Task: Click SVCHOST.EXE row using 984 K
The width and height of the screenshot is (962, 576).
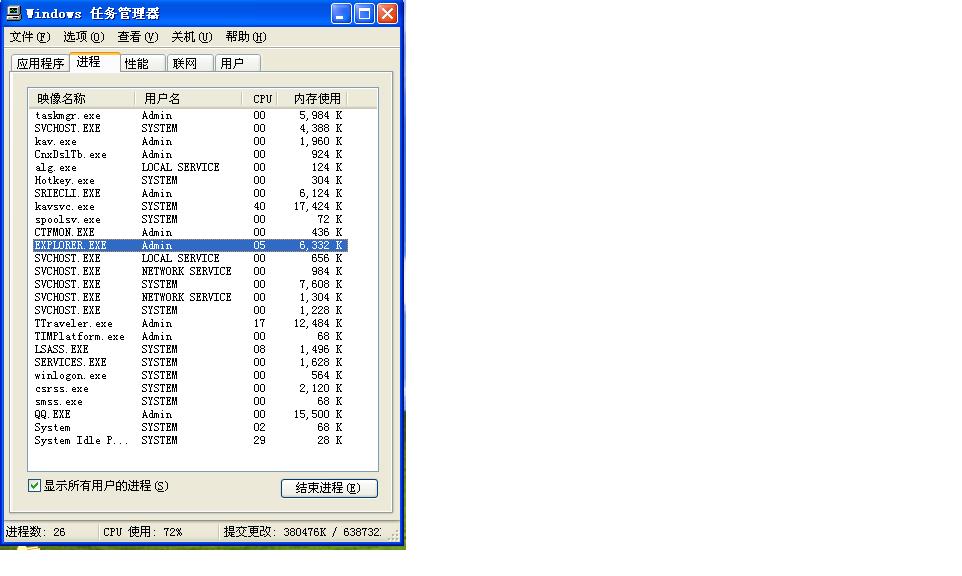Action: (189, 272)
